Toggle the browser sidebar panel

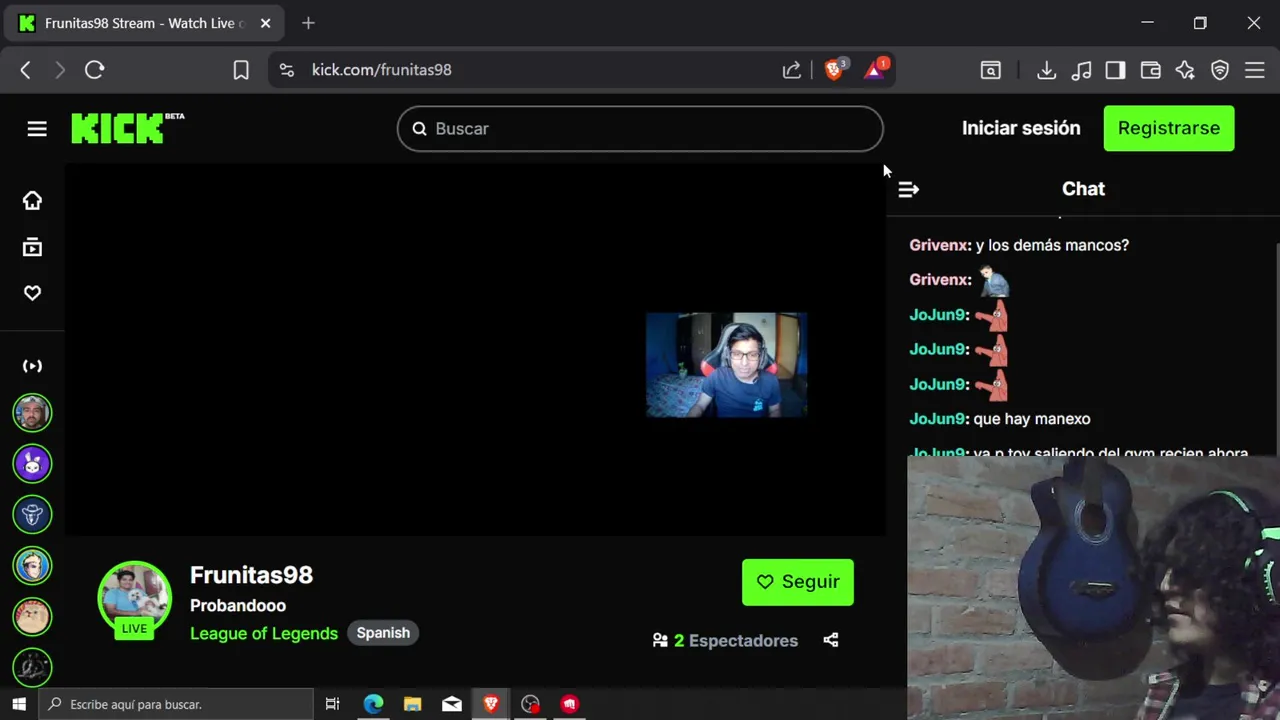tap(1115, 70)
